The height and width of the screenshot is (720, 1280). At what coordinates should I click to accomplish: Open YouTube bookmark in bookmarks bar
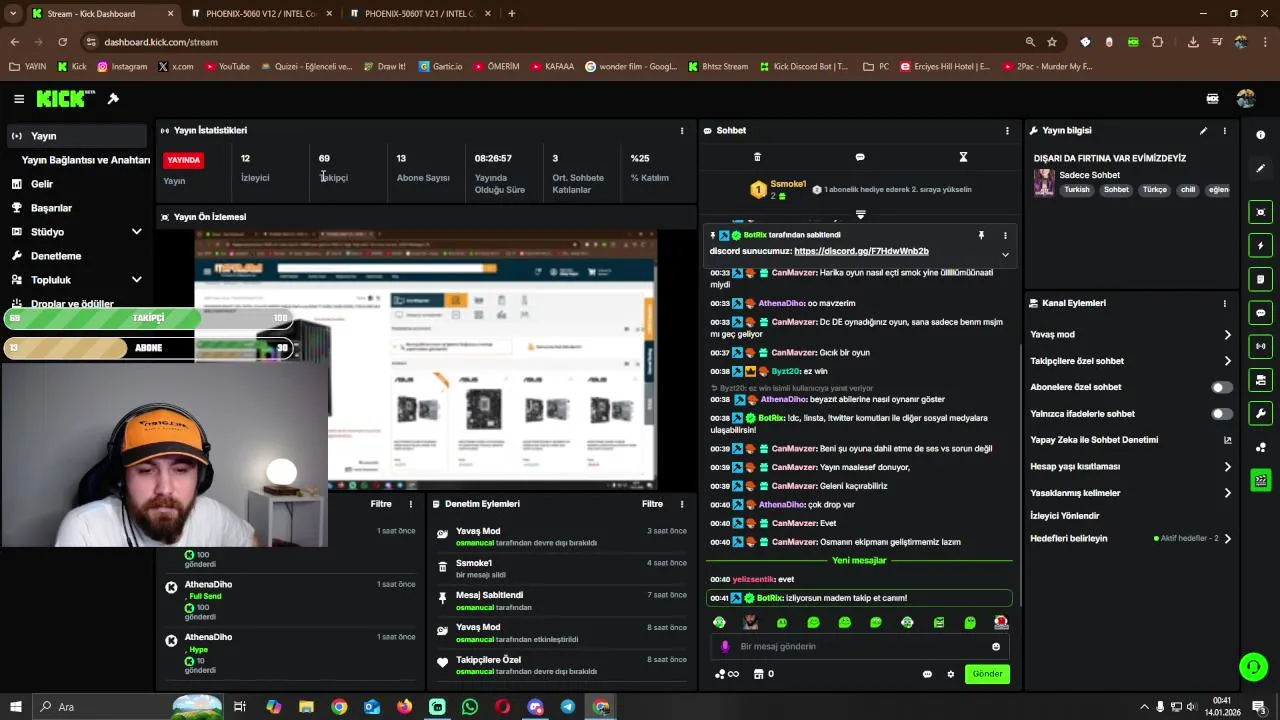click(227, 67)
